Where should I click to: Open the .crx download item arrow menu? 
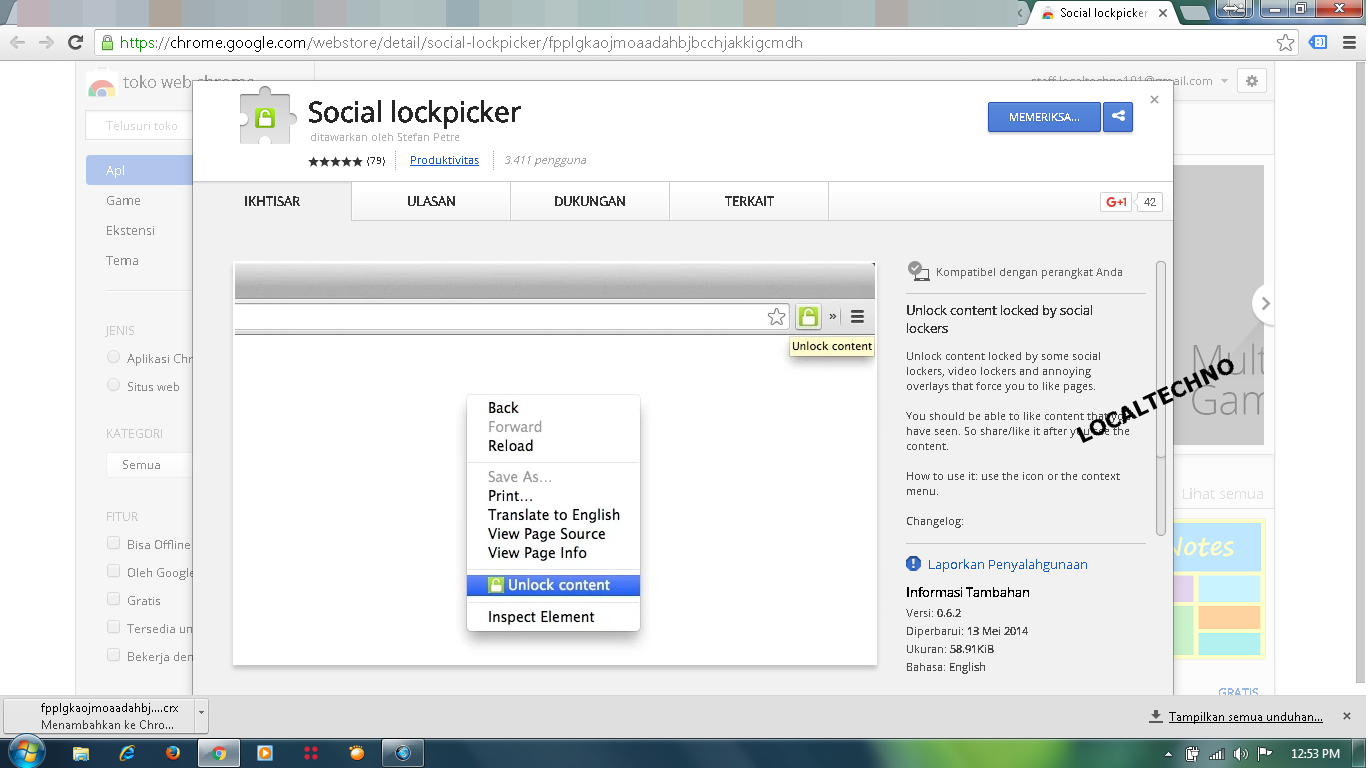coord(201,716)
